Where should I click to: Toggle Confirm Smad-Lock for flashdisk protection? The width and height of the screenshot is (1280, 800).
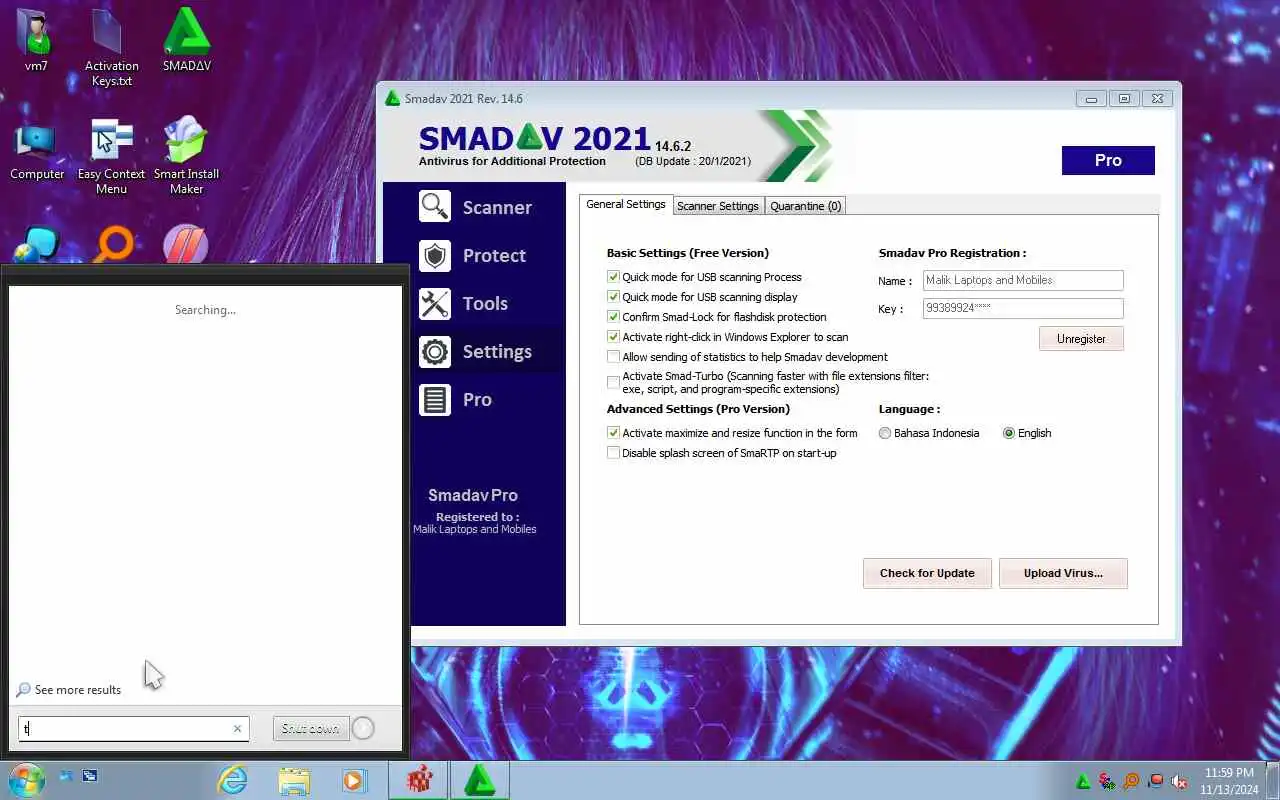pos(613,317)
